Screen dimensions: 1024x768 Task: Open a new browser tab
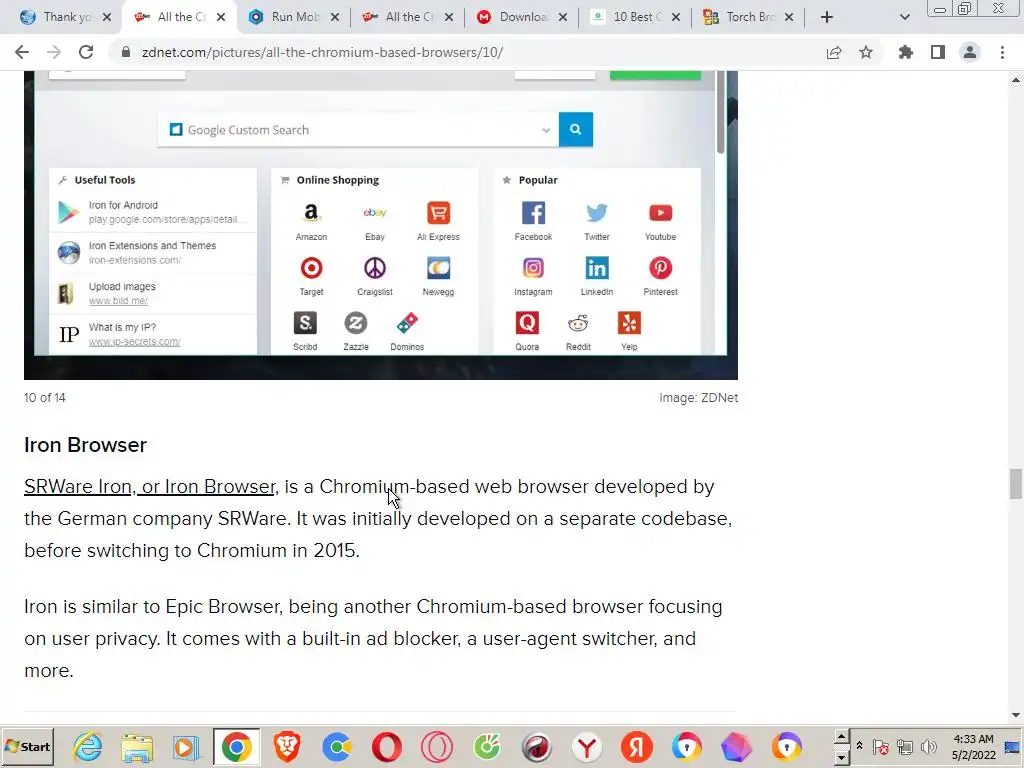point(827,17)
